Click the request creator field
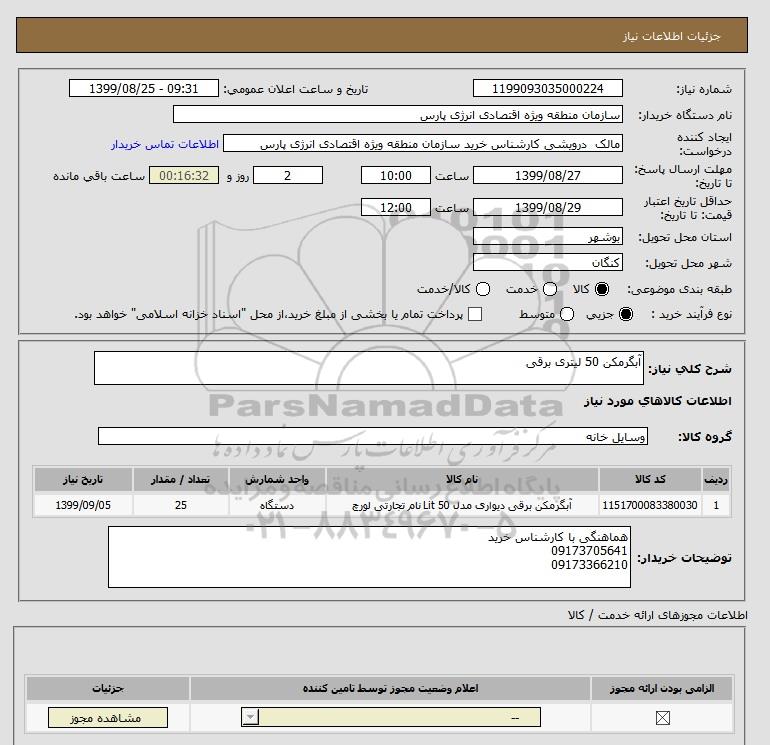The image size is (770, 745). (x=423, y=144)
